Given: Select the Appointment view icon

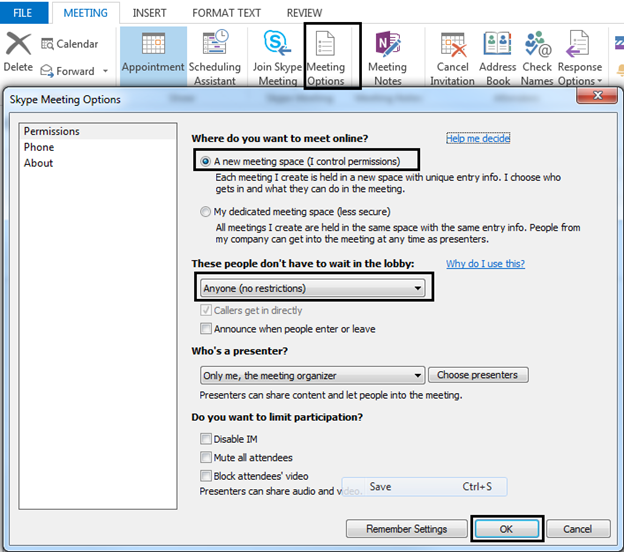Looking at the screenshot, I should click(153, 43).
